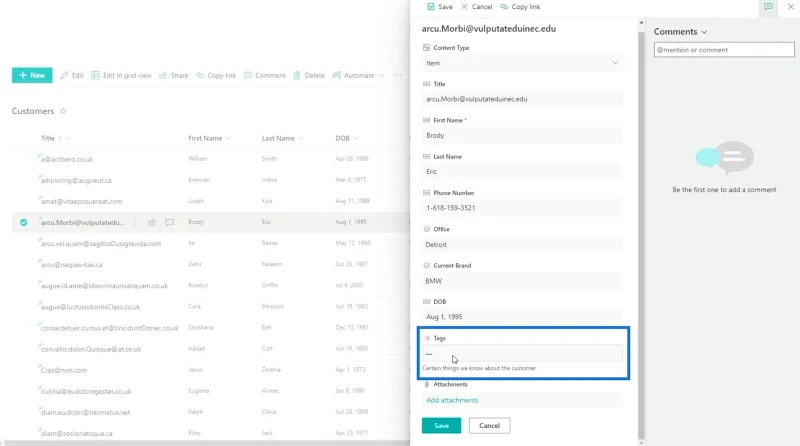Click the empty Tags field

(522, 353)
